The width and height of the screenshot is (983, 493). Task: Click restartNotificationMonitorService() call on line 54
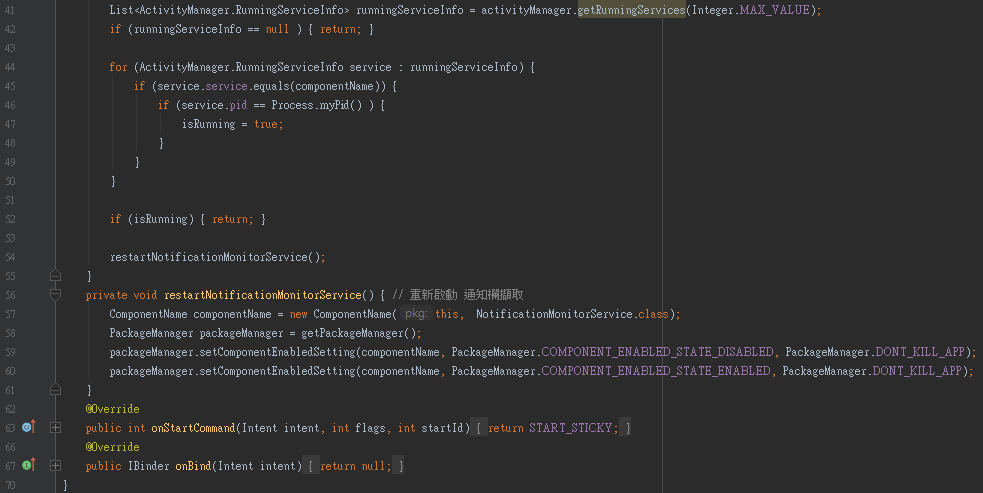pos(217,257)
